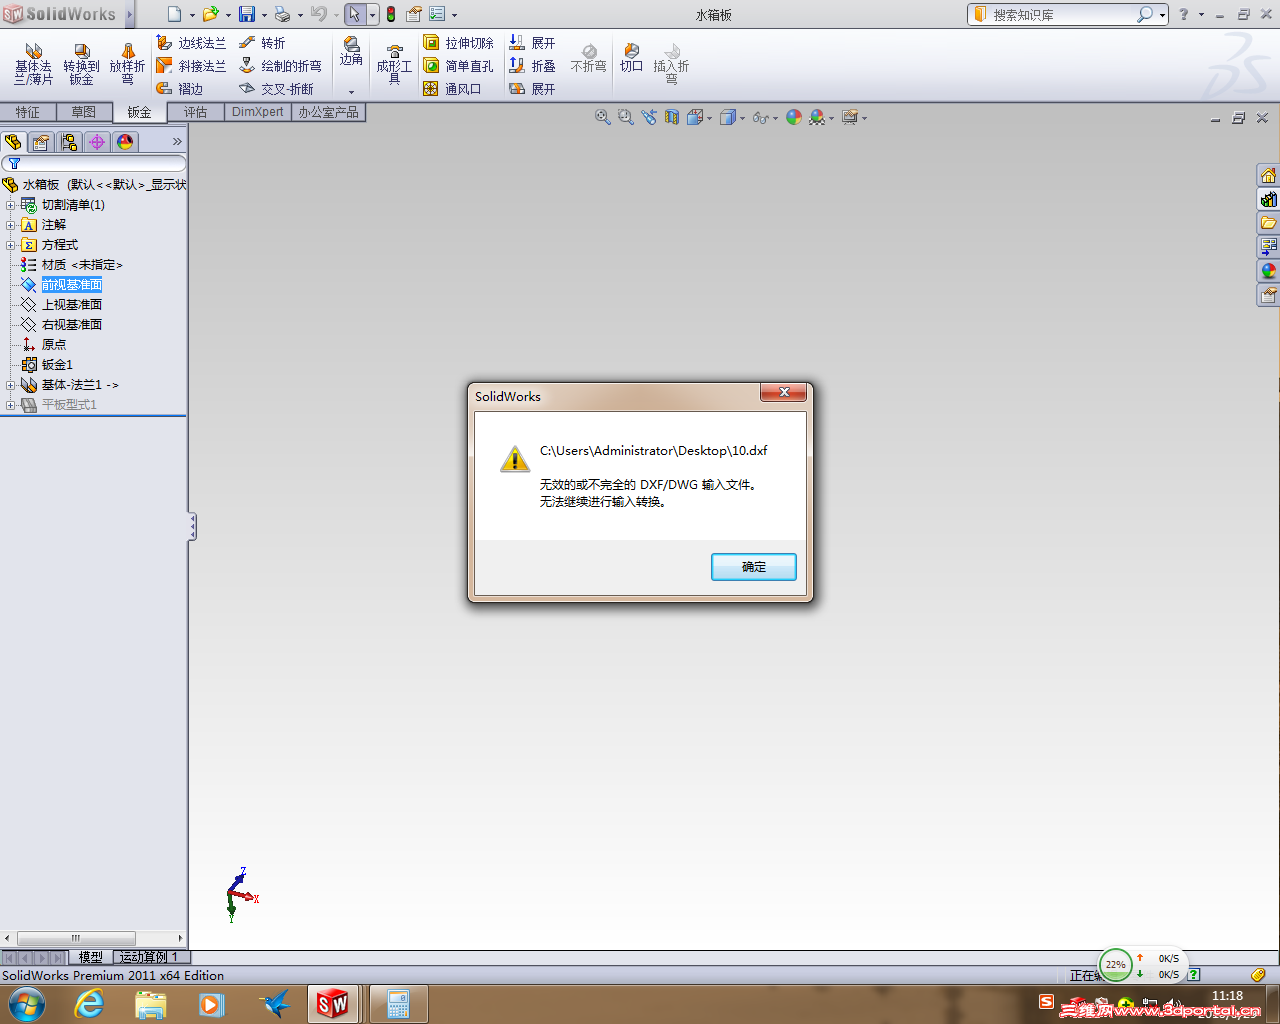Image resolution: width=1280 pixels, height=1024 pixels.
Task: Click the 材质 <未指定> tree item
Action: tap(82, 265)
